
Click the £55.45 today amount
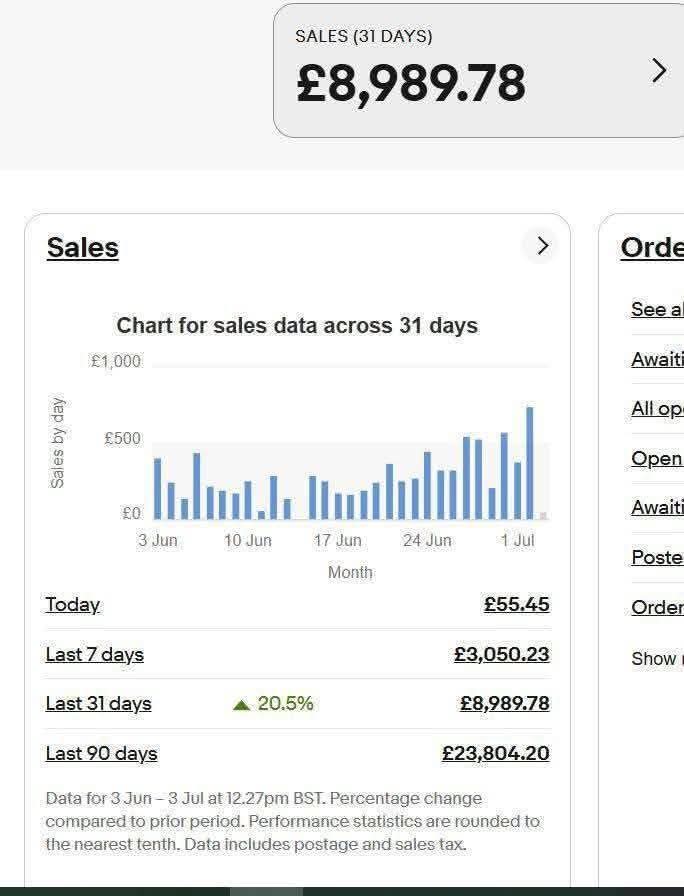(x=516, y=604)
